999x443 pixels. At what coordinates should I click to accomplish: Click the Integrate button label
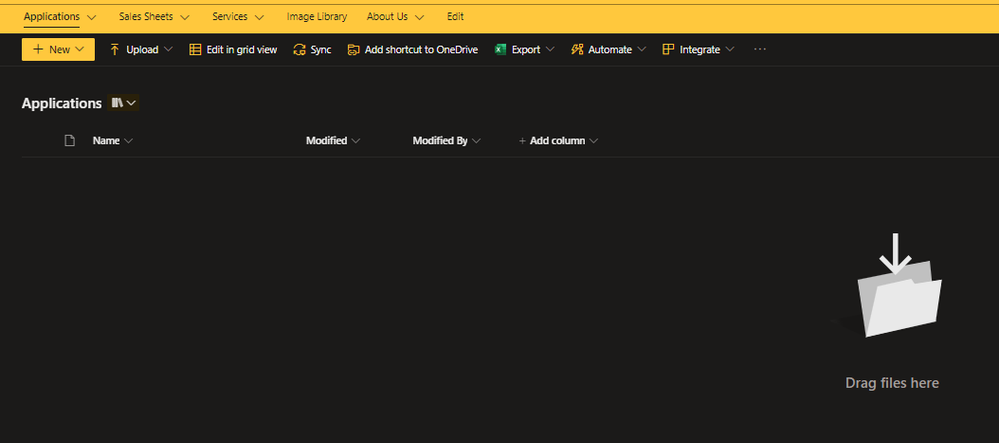[700, 49]
